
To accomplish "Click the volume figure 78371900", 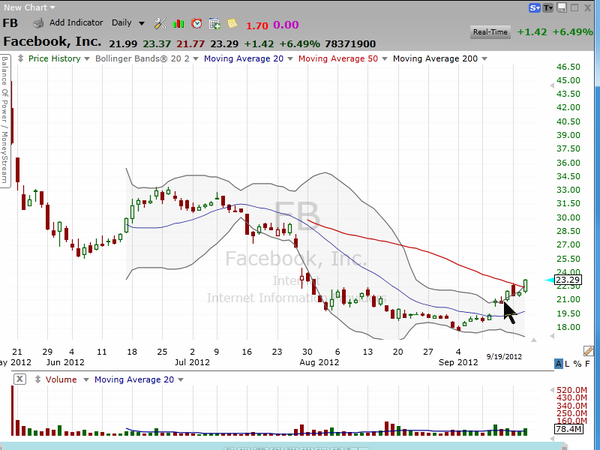I will click(350, 44).
